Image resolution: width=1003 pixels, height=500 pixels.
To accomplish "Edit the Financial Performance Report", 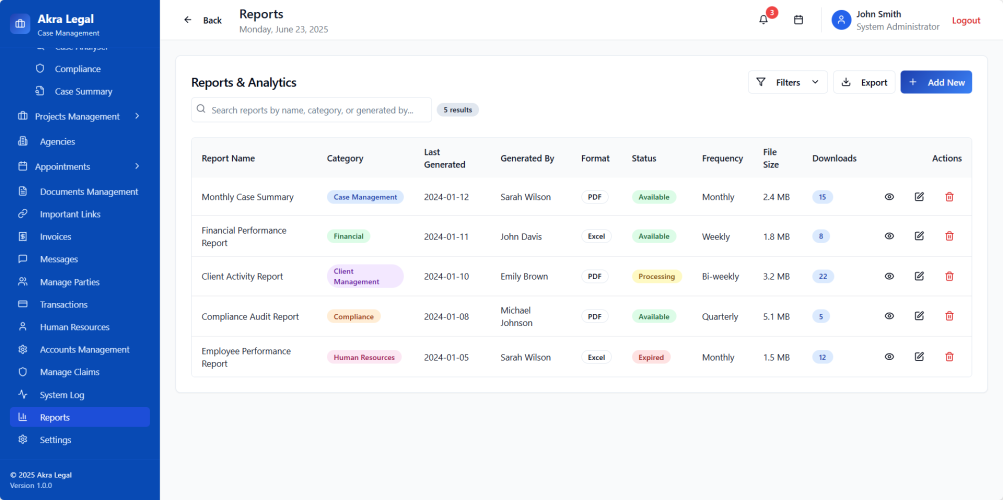I will pos(919,236).
